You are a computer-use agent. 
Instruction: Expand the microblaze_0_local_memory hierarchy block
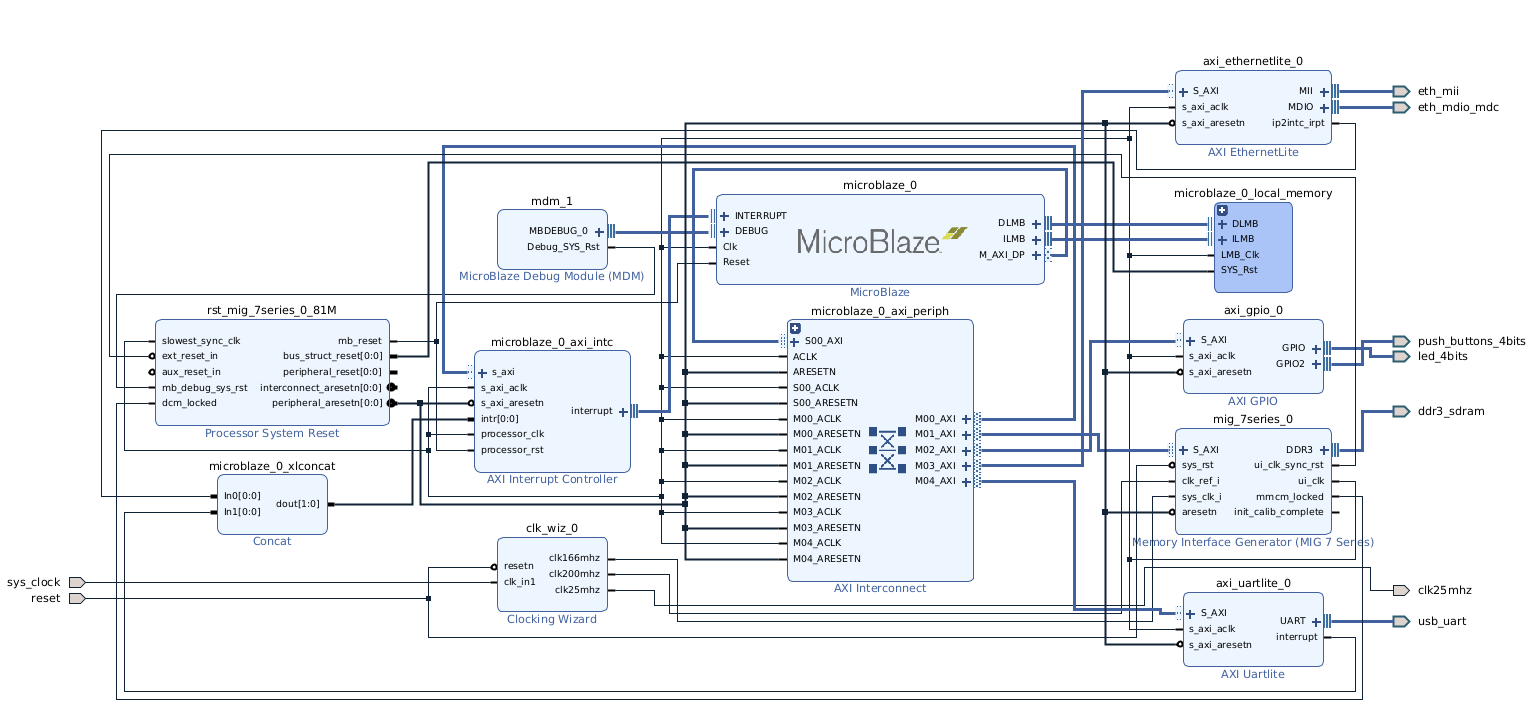click(x=1222, y=210)
